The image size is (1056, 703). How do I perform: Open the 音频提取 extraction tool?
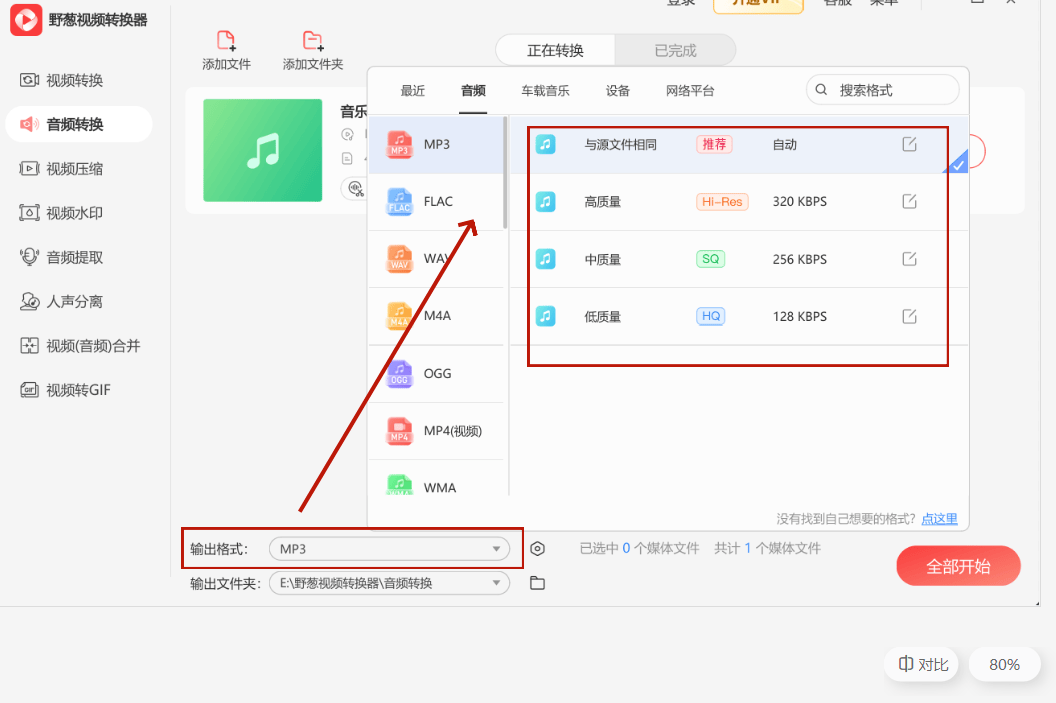point(66,256)
